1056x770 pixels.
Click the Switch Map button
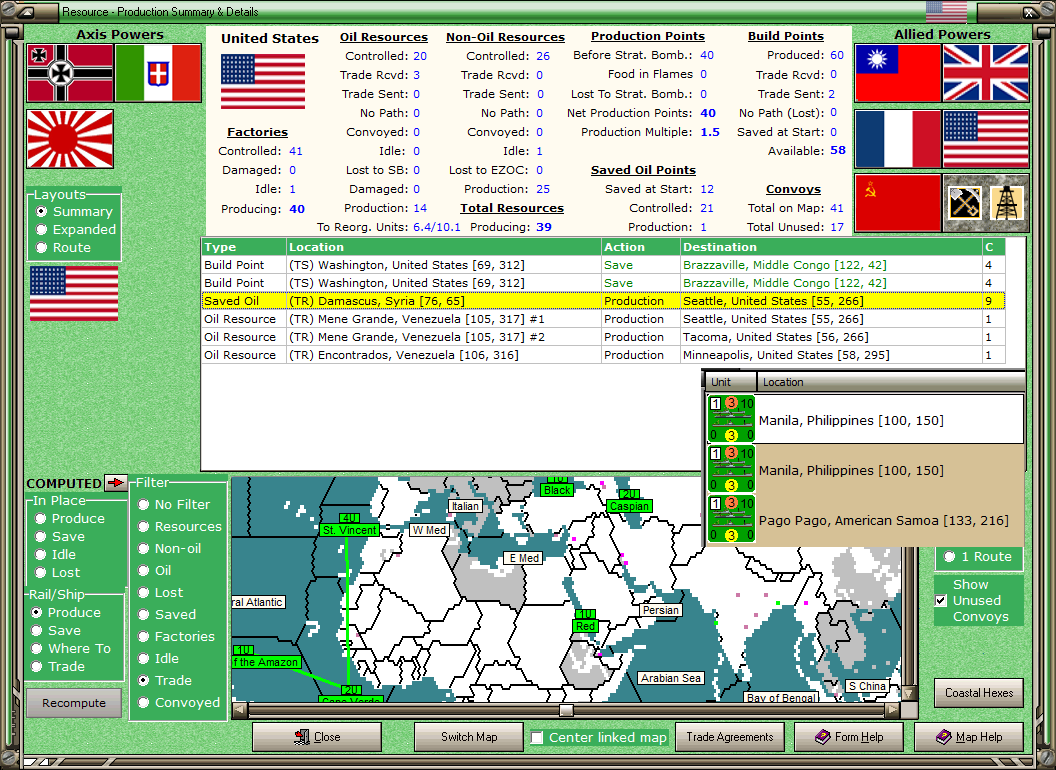(x=469, y=737)
